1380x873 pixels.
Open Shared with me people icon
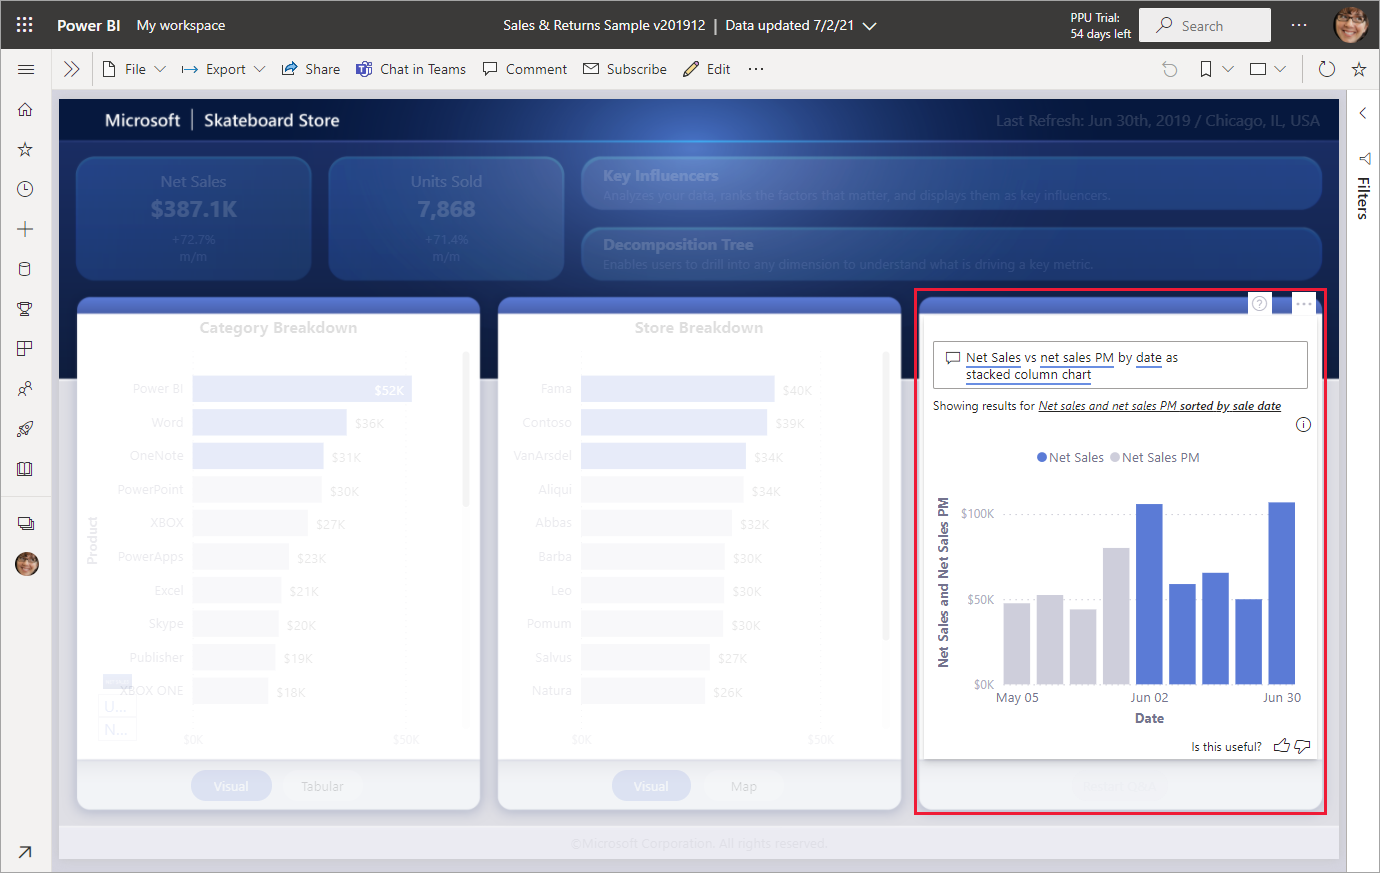pyautogui.click(x=25, y=389)
